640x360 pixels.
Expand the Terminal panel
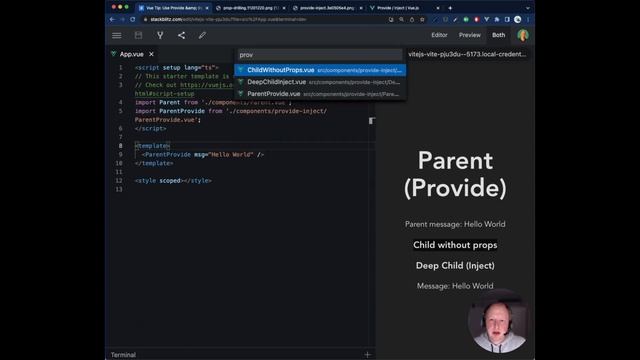(123, 355)
